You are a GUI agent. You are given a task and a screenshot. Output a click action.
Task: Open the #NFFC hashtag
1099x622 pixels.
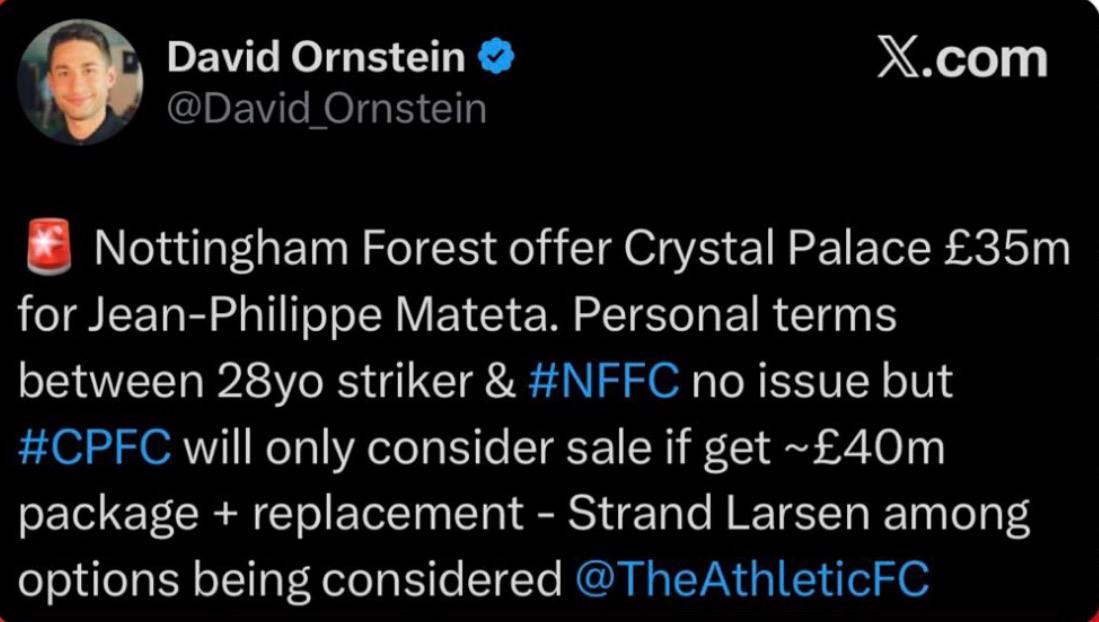pyautogui.click(x=602, y=381)
